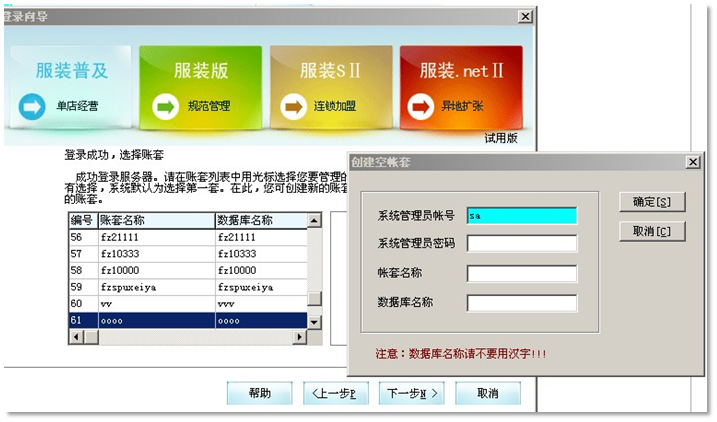
Task: Select account row 60 named vv
Action: (x=188, y=304)
